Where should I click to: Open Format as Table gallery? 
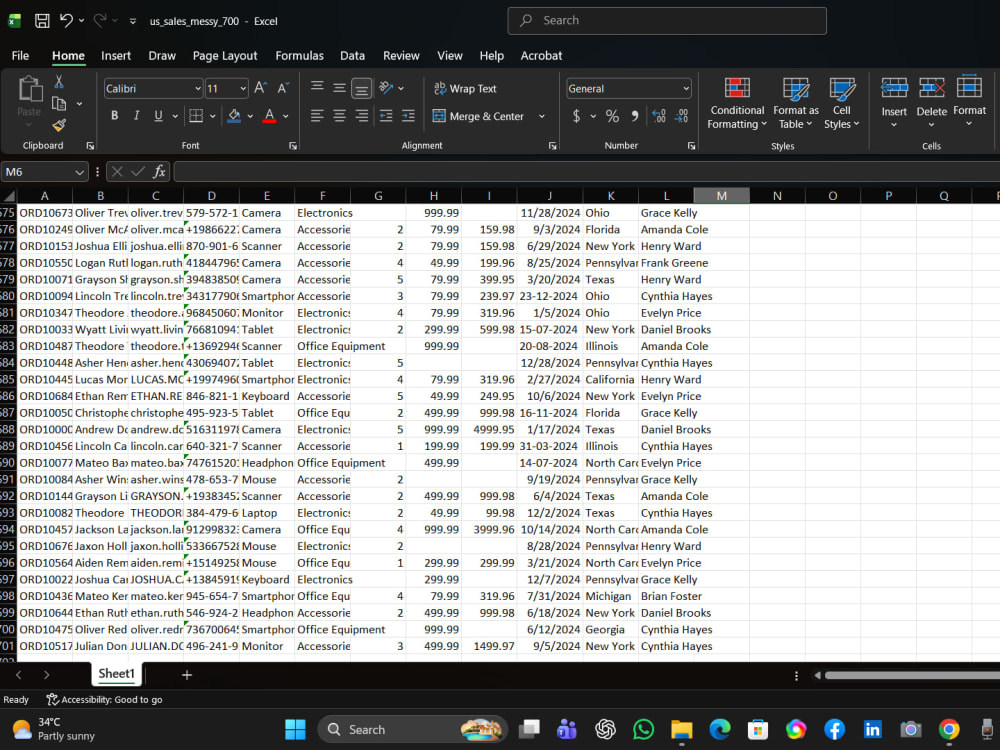[795, 103]
